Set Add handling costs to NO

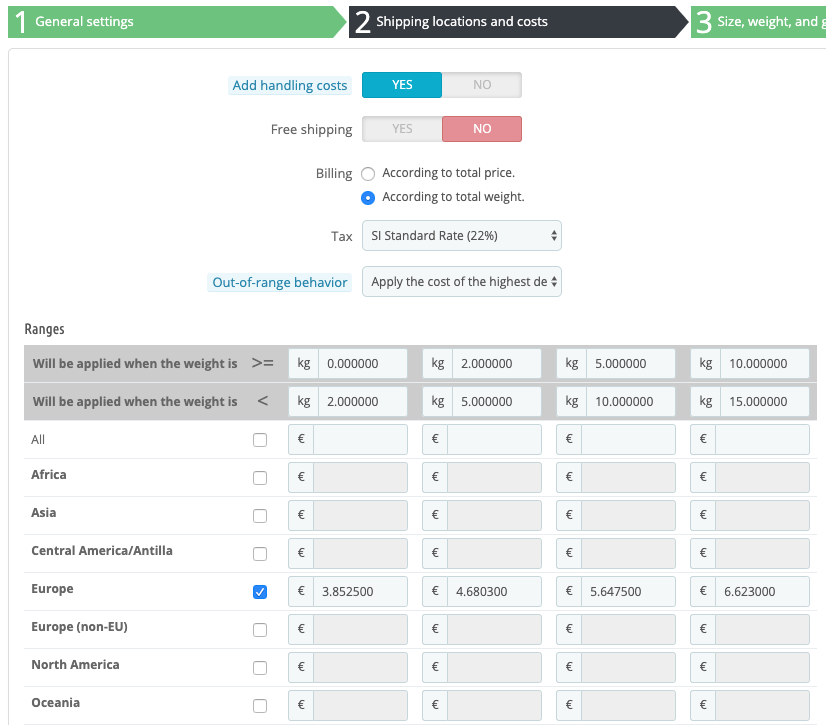[x=482, y=85]
